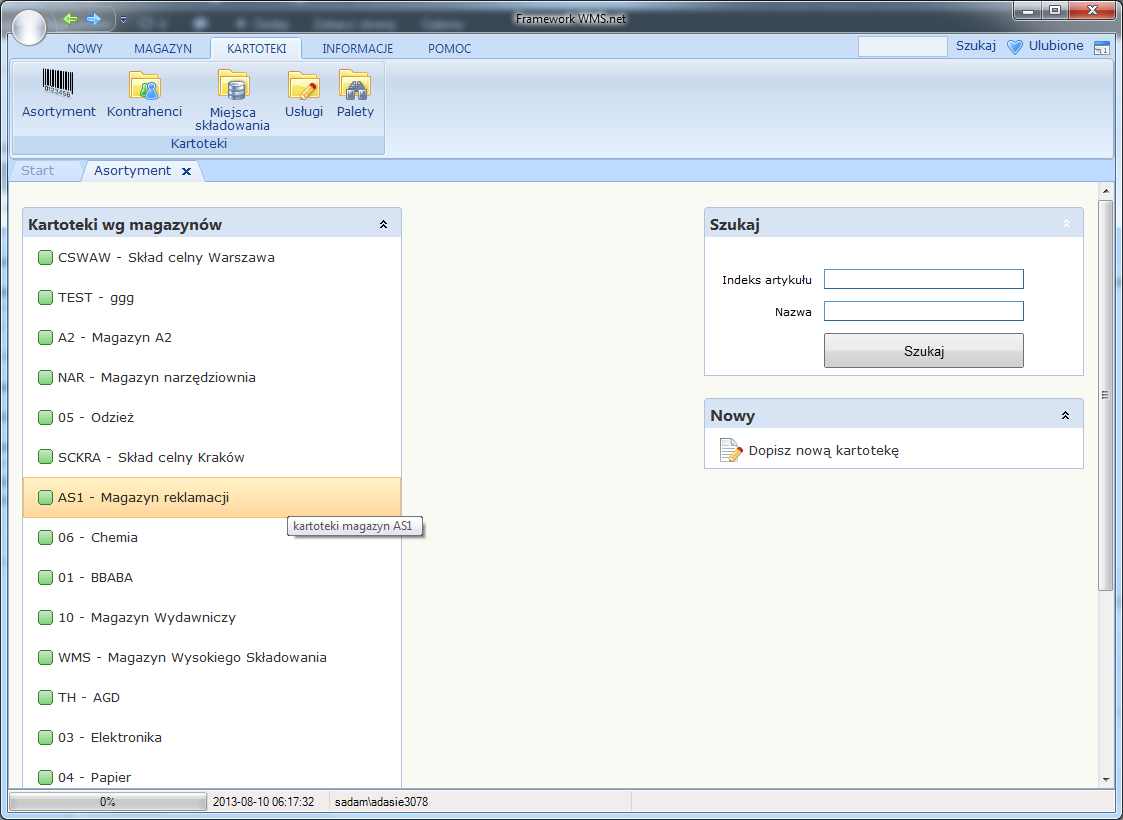Open quick access dropdown arrow in title bar
Screen dimensions: 1123x820
123,19
